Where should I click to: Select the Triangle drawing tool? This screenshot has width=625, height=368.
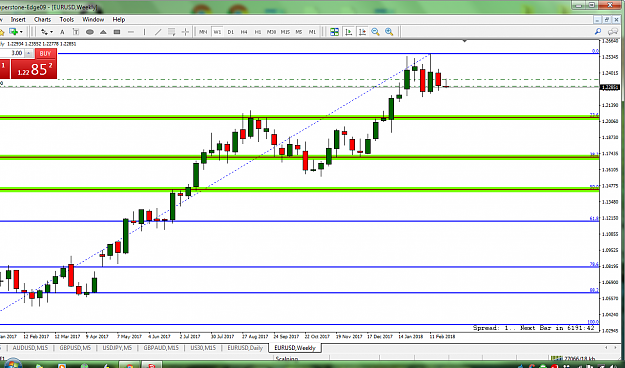click(x=103, y=32)
